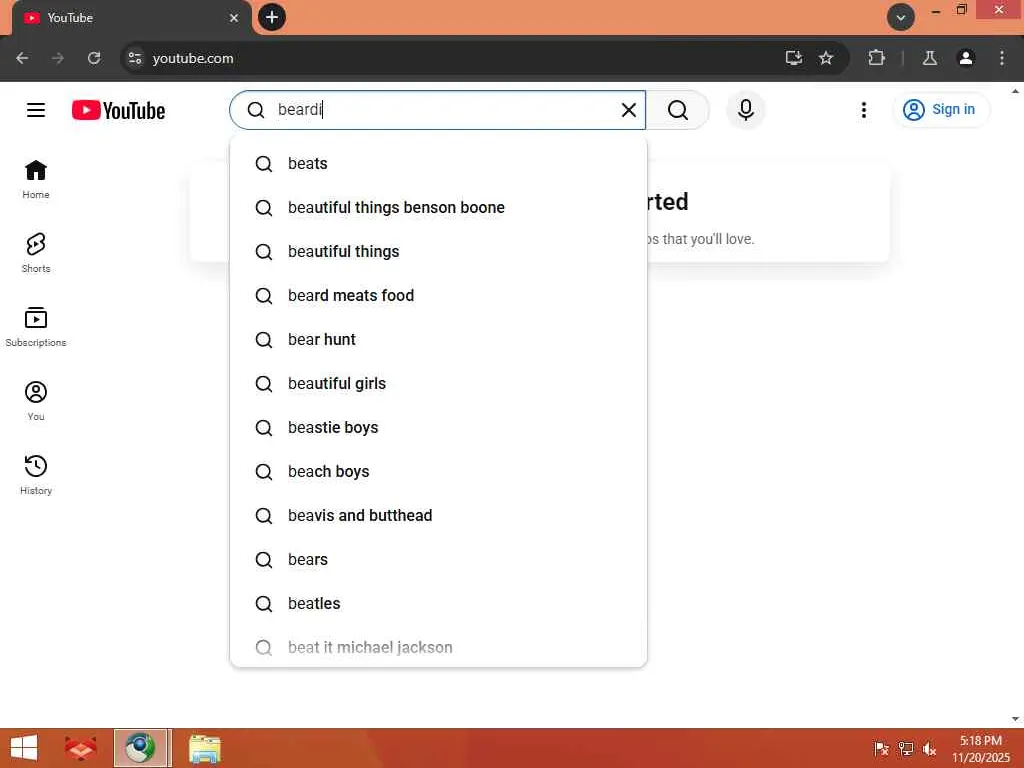This screenshot has height=768, width=1024.
Task: Open the Windows Start menu
Action: (24, 748)
